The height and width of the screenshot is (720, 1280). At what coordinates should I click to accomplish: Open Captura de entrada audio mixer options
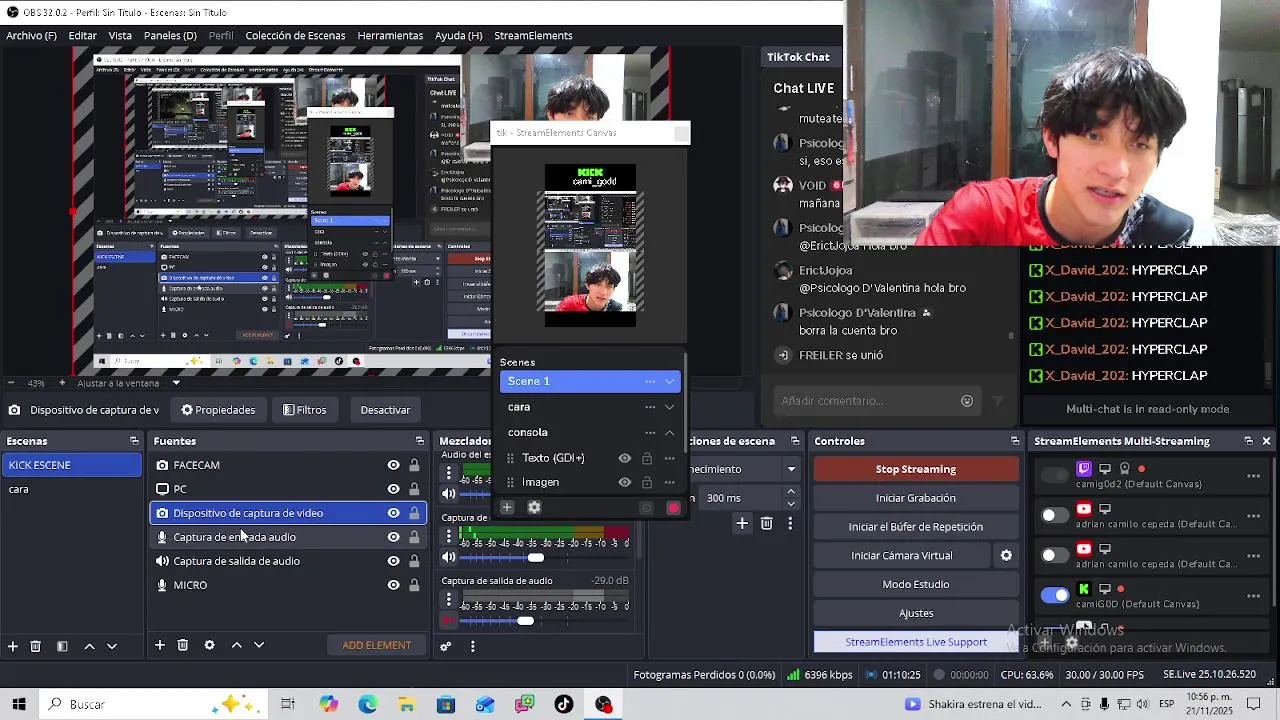(449, 537)
